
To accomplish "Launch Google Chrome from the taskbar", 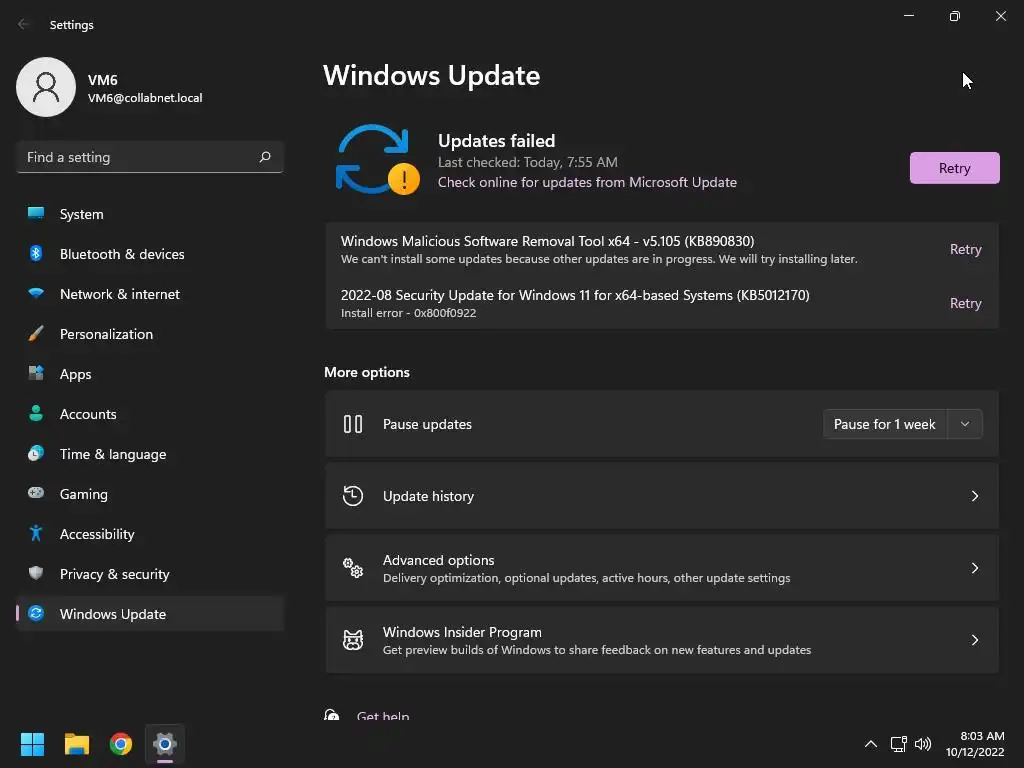I will tap(121, 744).
